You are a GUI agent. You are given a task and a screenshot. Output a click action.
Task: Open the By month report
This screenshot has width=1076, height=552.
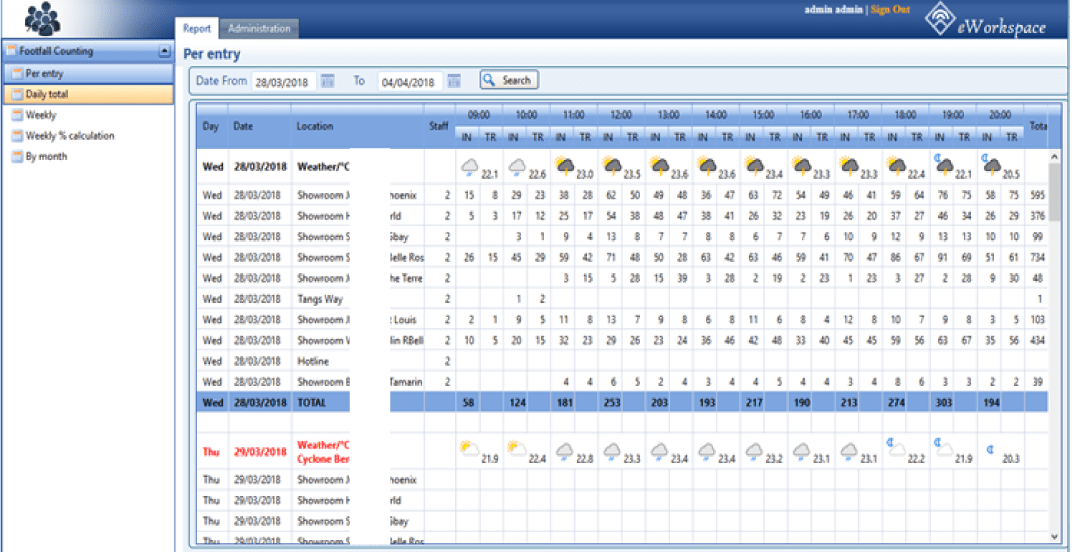[46, 156]
